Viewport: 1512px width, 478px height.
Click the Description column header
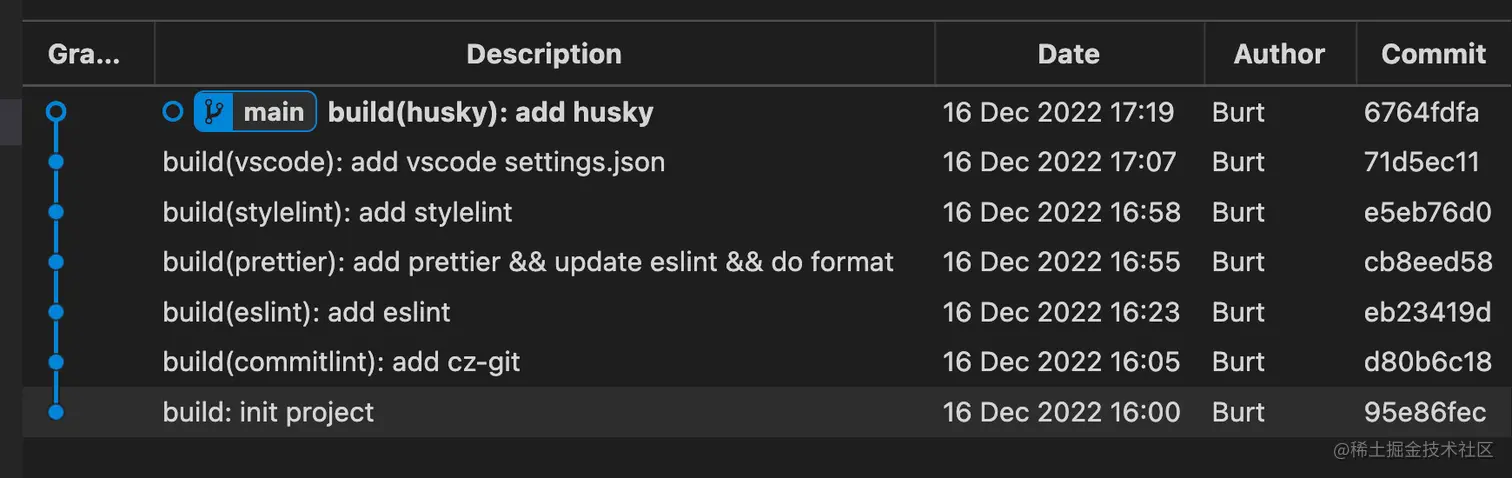coord(544,54)
